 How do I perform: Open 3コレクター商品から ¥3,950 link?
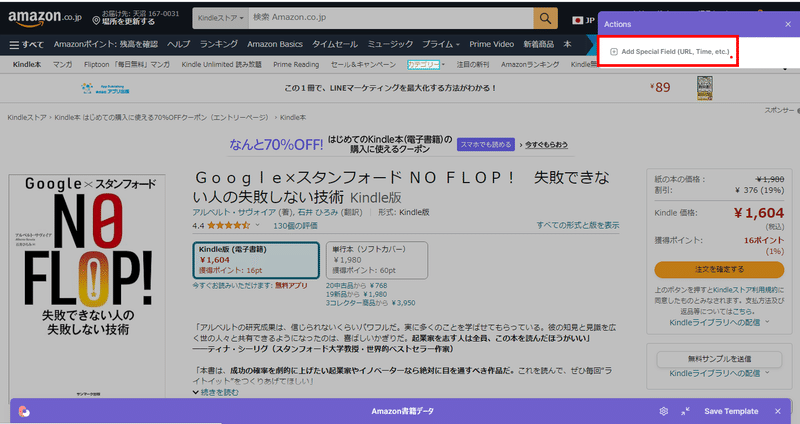[x=370, y=303]
